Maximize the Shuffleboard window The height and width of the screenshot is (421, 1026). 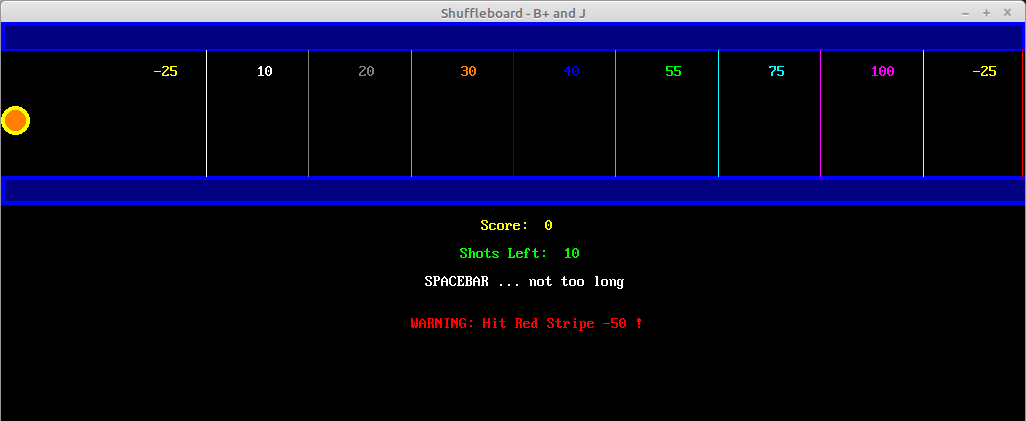(986, 12)
